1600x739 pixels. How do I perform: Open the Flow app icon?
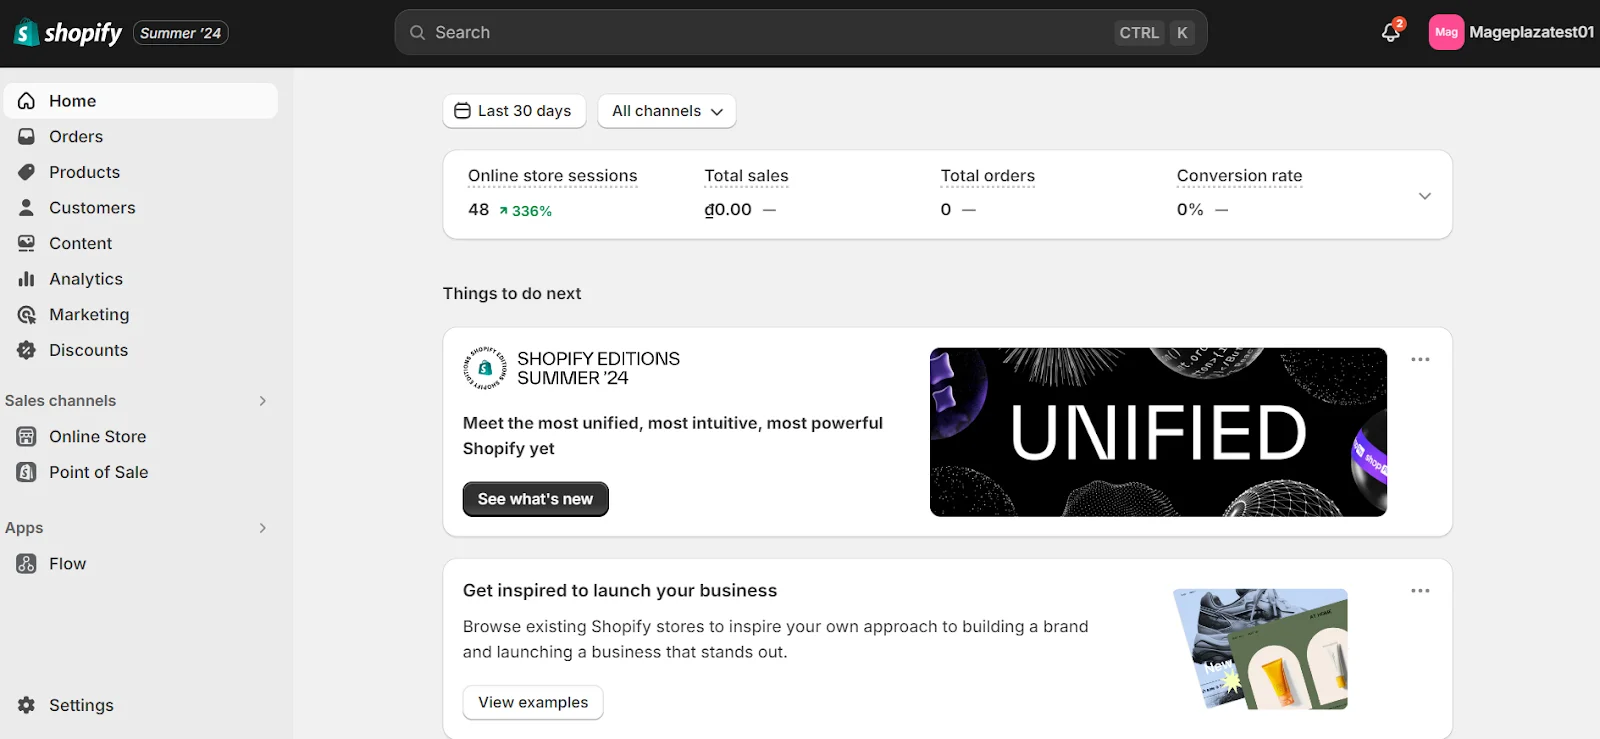point(26,563)
